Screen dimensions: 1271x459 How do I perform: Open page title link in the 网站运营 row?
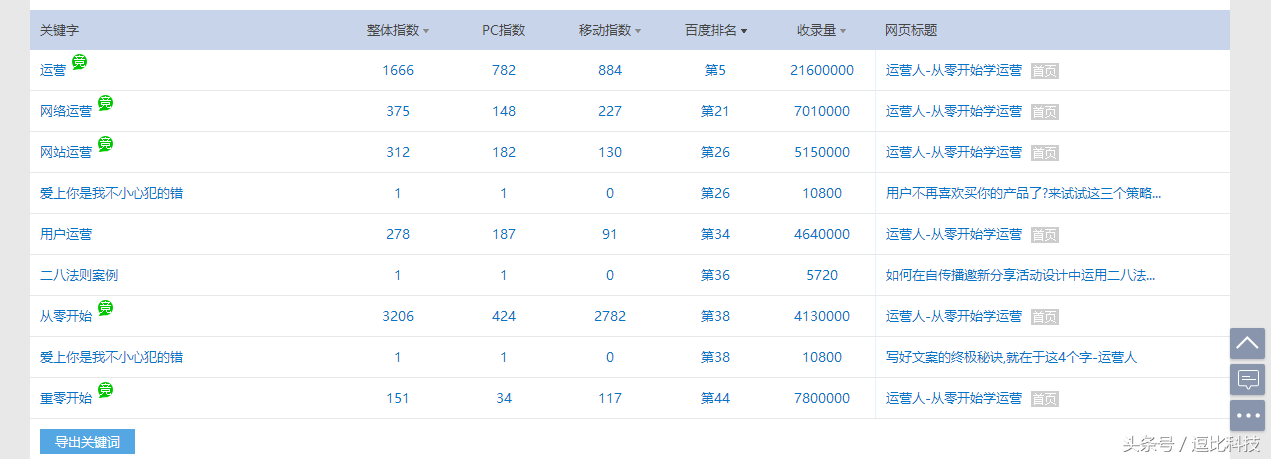point(954,153)
